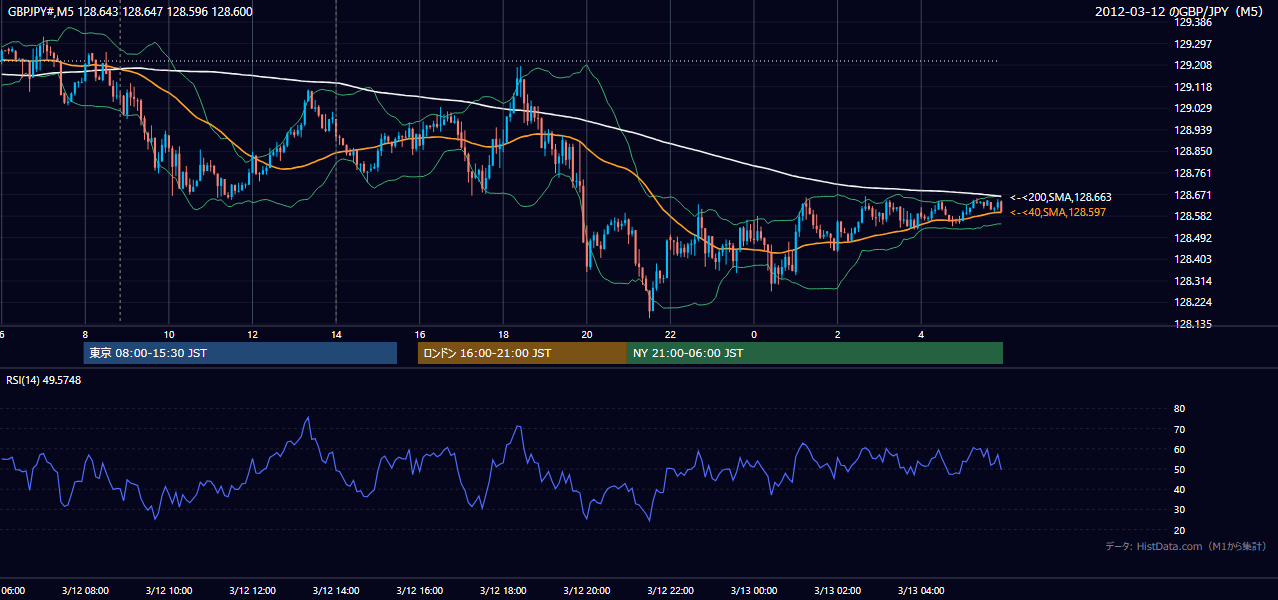Click the chart title 2012-03-12 GBP/JPY (M5)
The height and width of the screenshot is (600, 1278).
pos(1180,11)
